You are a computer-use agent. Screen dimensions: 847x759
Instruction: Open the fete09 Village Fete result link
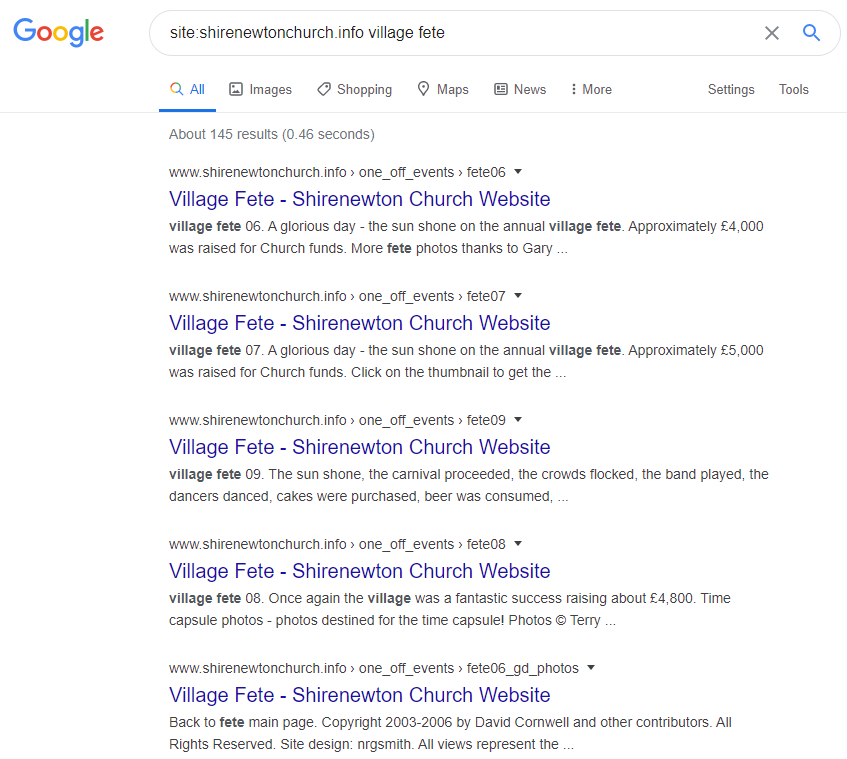[360, 447]
